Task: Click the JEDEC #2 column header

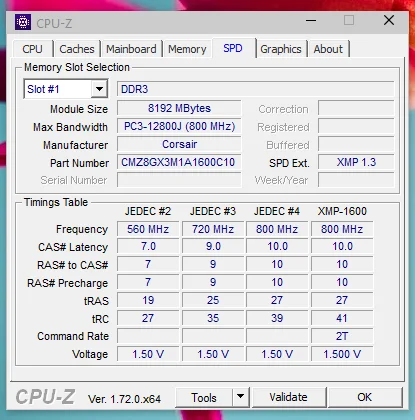Action: (x=148, y=211)
